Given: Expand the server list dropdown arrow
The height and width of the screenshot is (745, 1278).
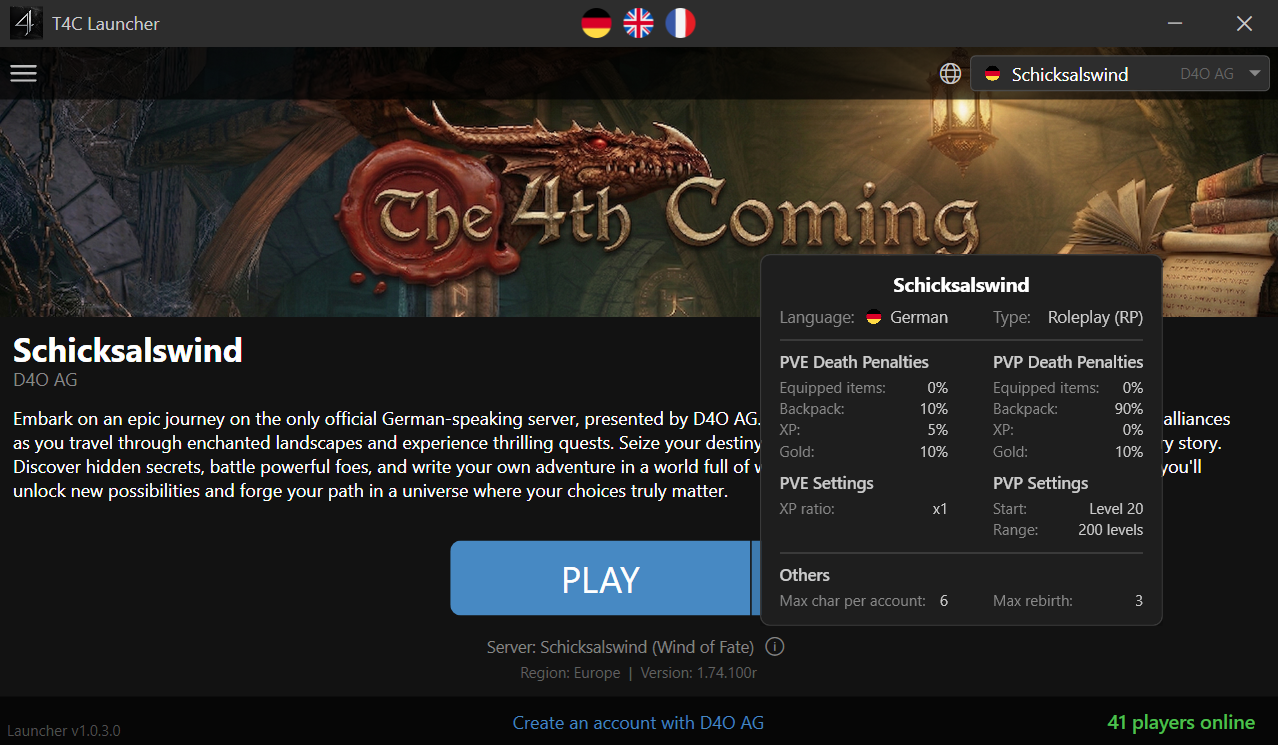Looking at the screenshot, I should coord(1254,73).
